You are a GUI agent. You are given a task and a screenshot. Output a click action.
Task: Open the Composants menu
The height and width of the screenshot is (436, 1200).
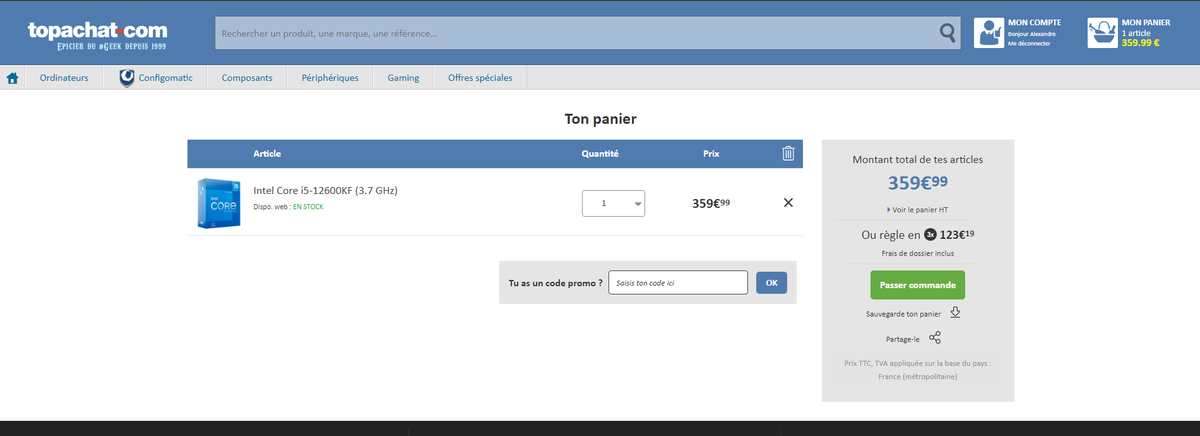(x=247, y=78)
